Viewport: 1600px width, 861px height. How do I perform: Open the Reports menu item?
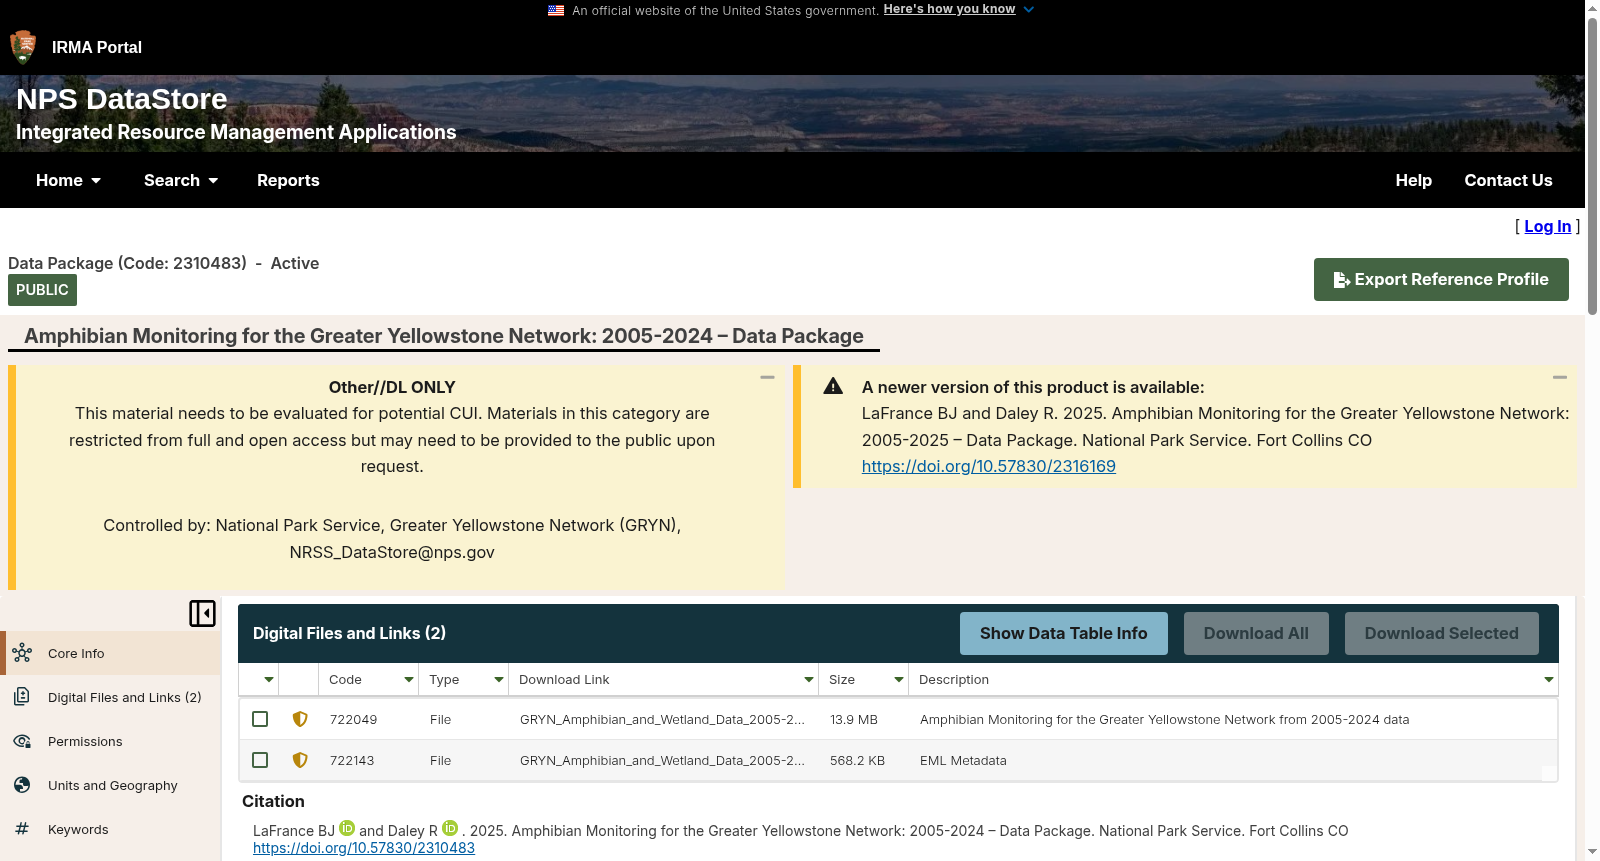pyautogui.click(x=288, y=180)
